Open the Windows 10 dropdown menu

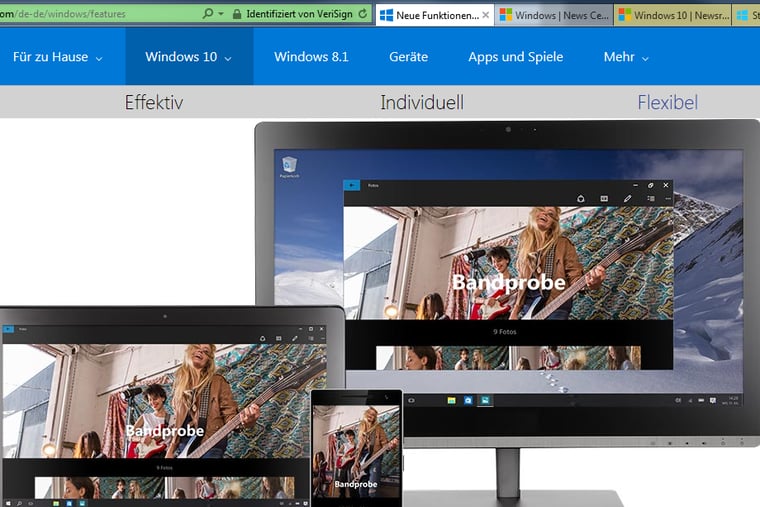(188, 57)
